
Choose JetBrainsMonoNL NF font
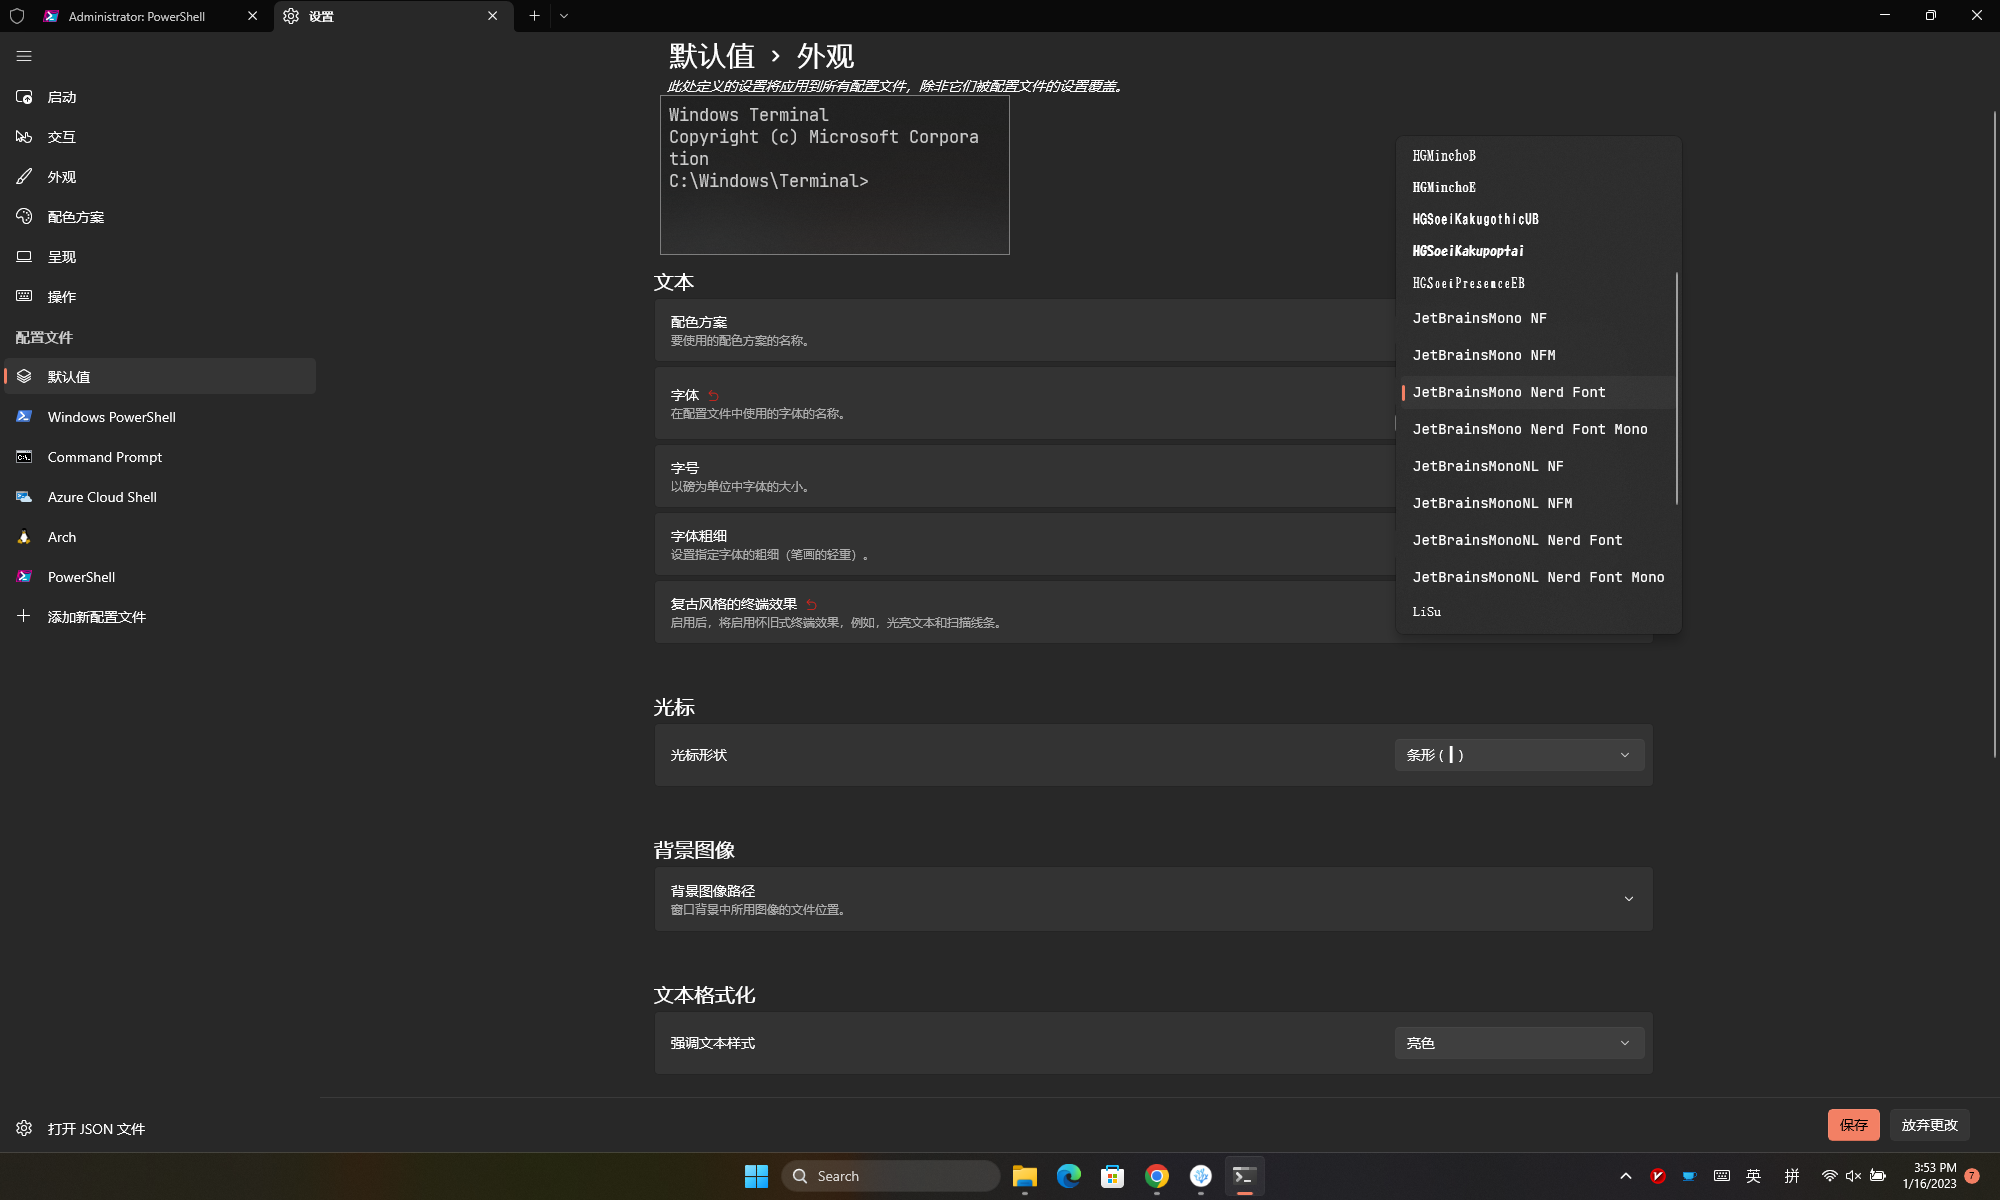coord(1538,466)
